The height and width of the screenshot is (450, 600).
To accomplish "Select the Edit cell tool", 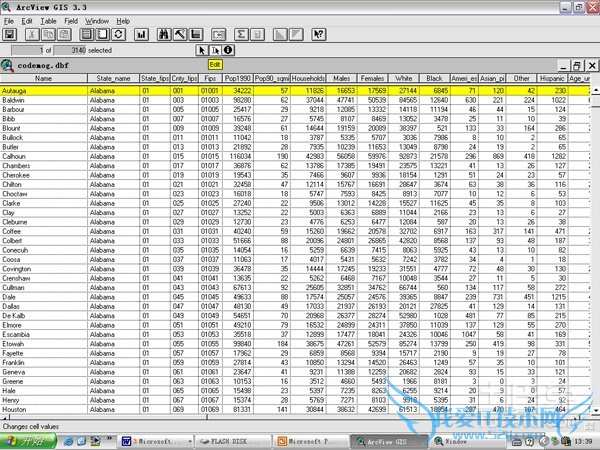I will 214,49.
